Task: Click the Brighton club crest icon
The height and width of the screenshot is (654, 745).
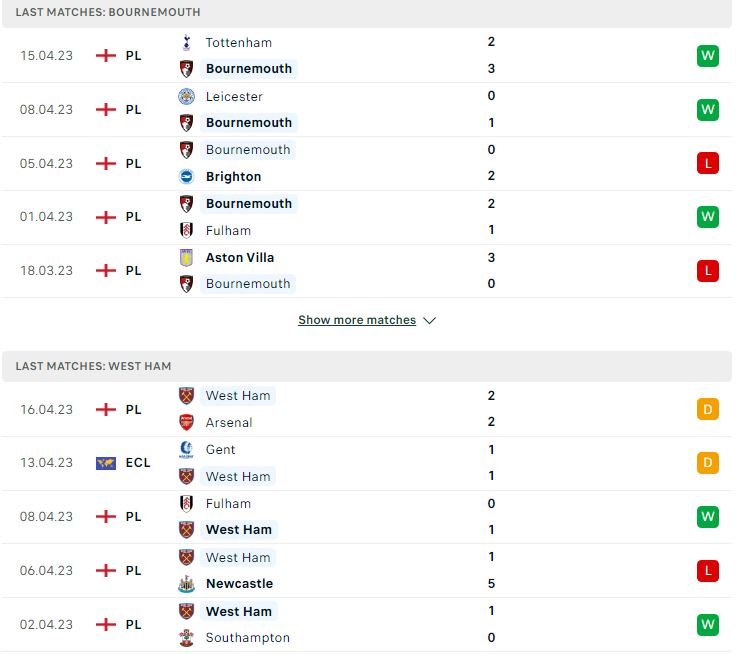Action: coord(186,176)
